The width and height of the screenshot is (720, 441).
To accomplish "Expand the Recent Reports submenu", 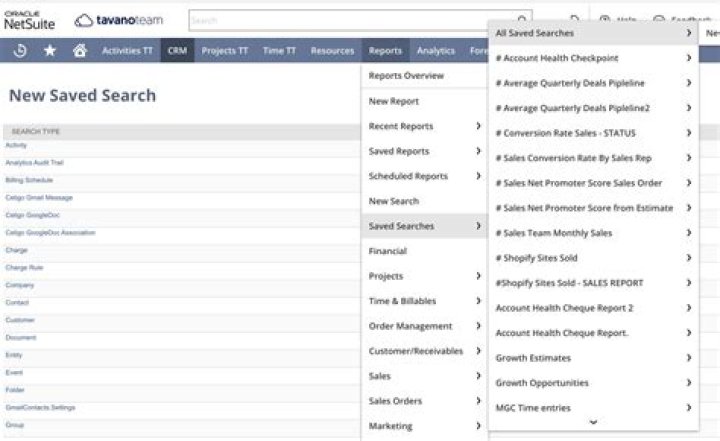I will tap(478, 126).
